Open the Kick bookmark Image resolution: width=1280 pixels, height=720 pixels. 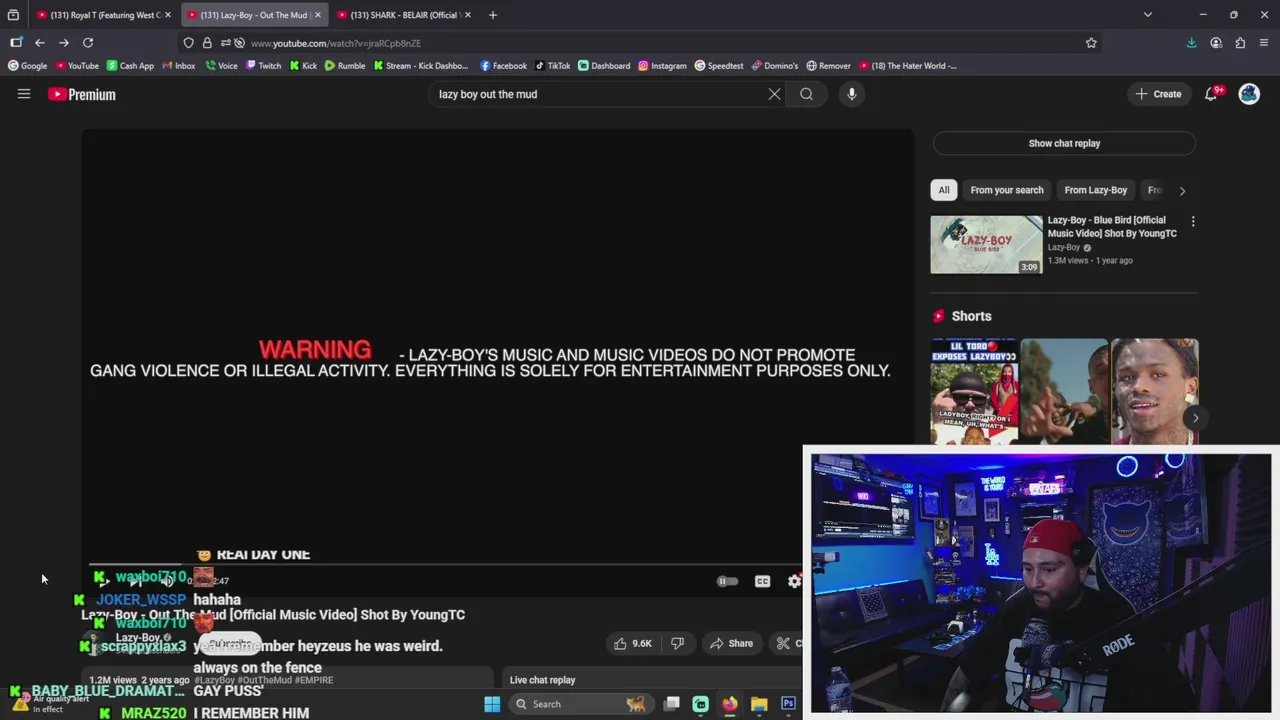coord(303,66)
